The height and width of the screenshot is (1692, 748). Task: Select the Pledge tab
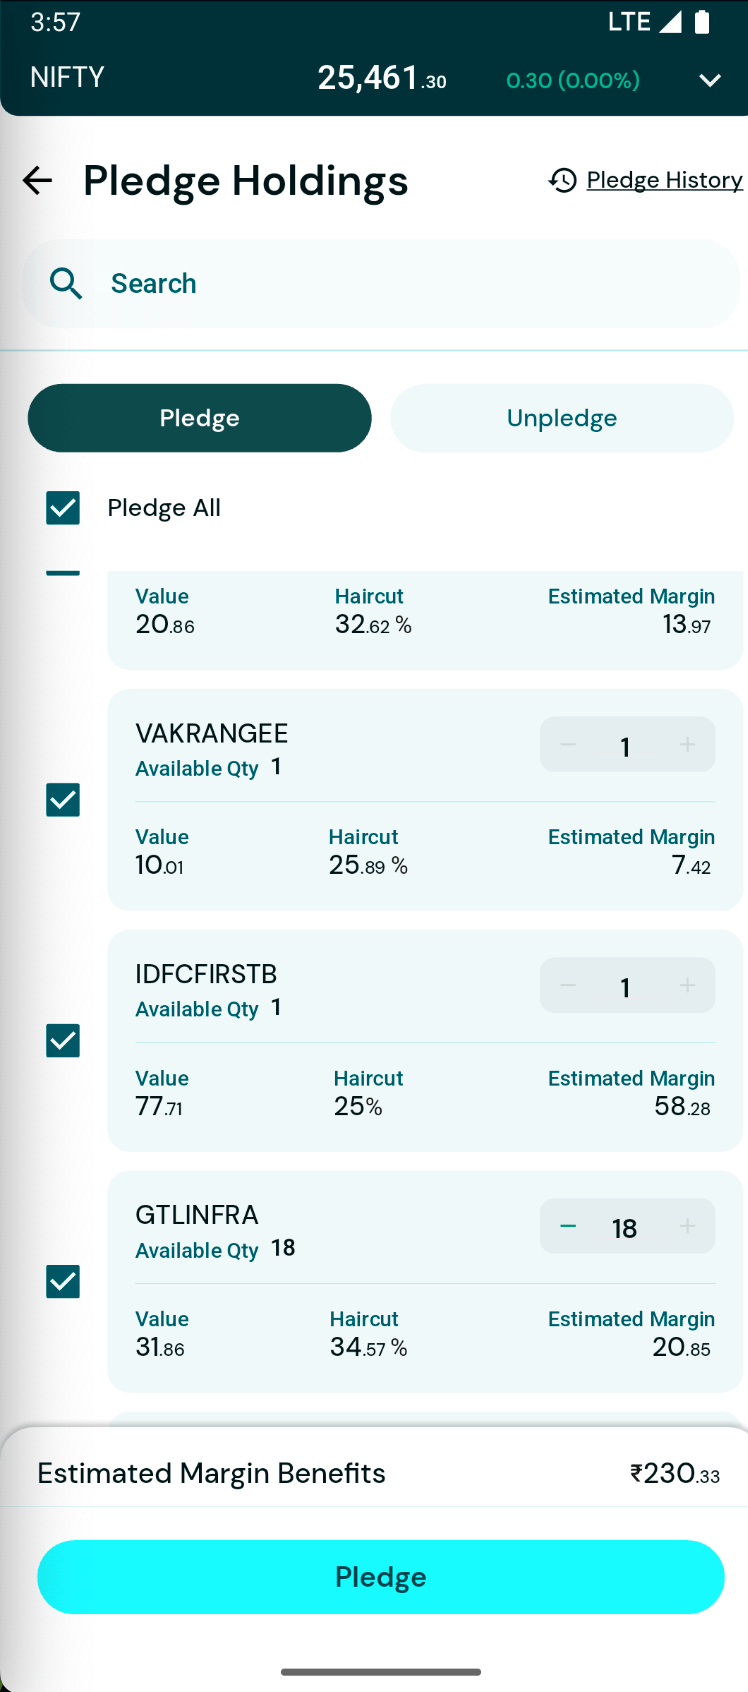pos(200,418)
